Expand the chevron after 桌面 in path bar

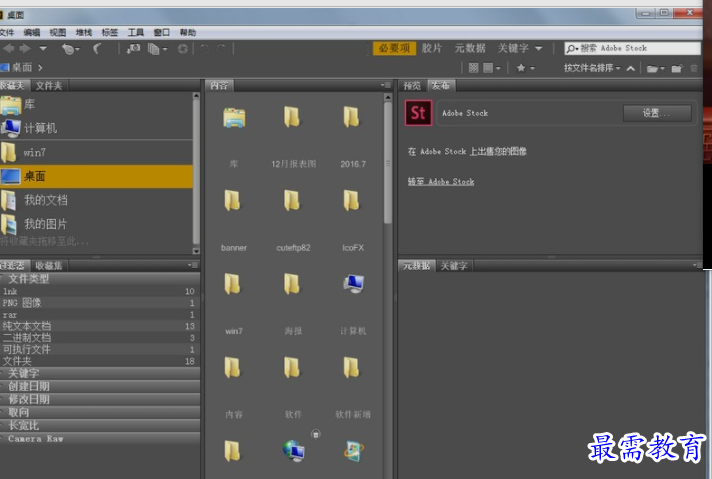[40, 68]
